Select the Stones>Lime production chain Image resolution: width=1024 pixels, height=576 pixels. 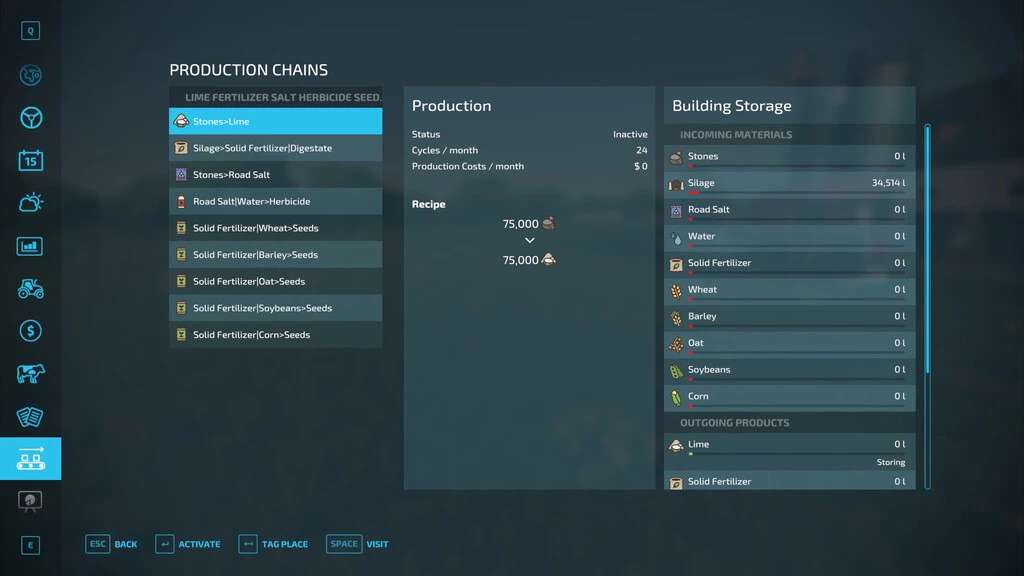(275, 121)
